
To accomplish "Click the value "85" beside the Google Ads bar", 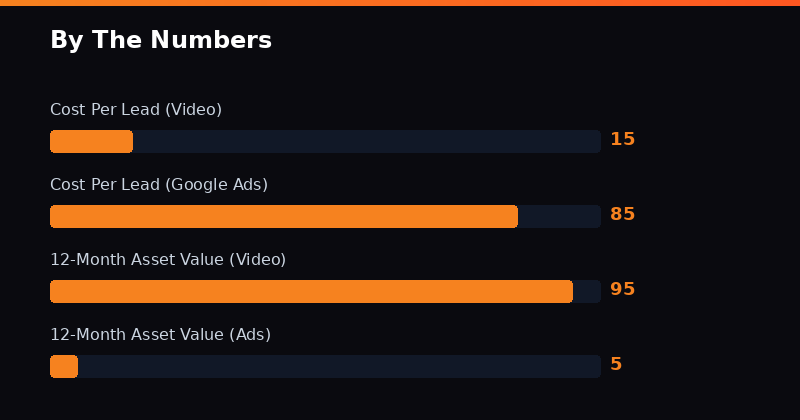I will 622,215.
